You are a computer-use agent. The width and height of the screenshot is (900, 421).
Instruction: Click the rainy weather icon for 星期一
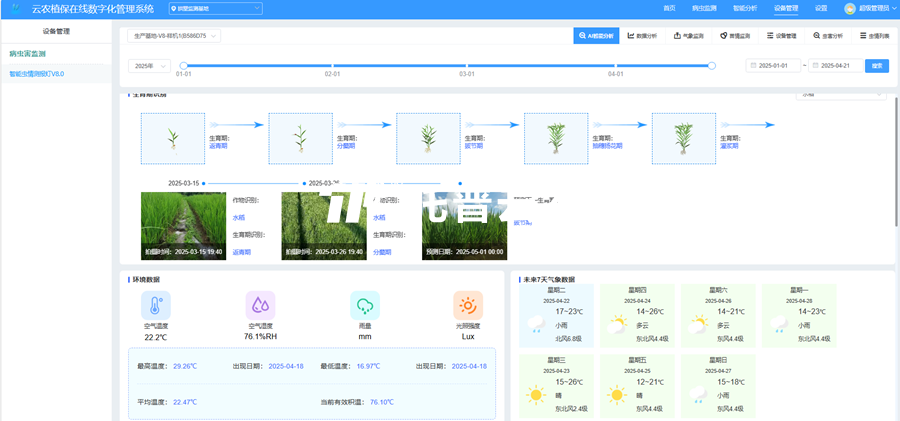click(779, 324)
